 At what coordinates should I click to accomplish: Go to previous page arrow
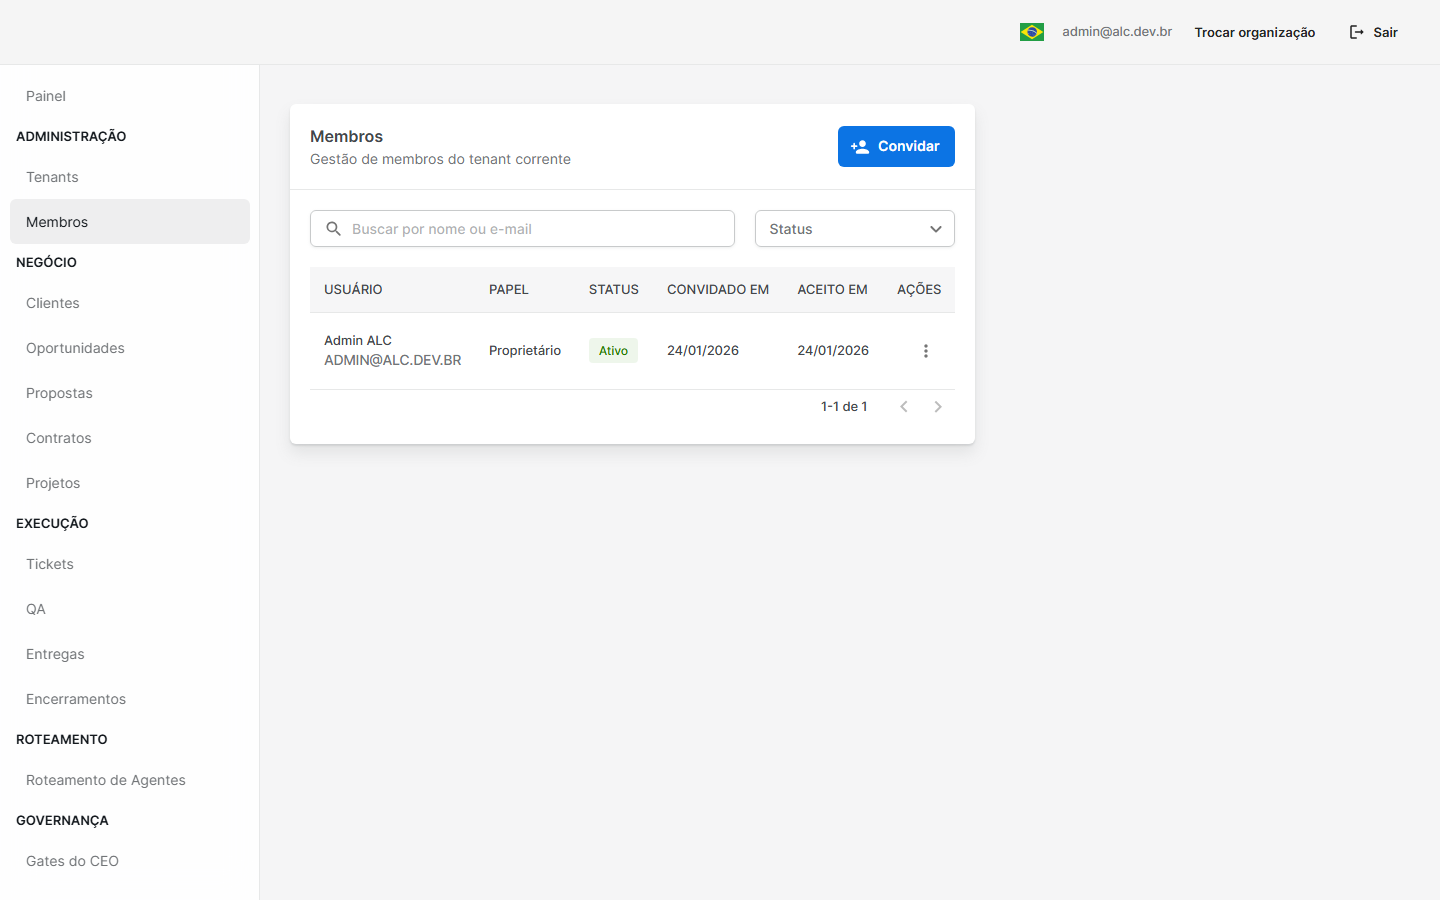[x=904, y=407]
